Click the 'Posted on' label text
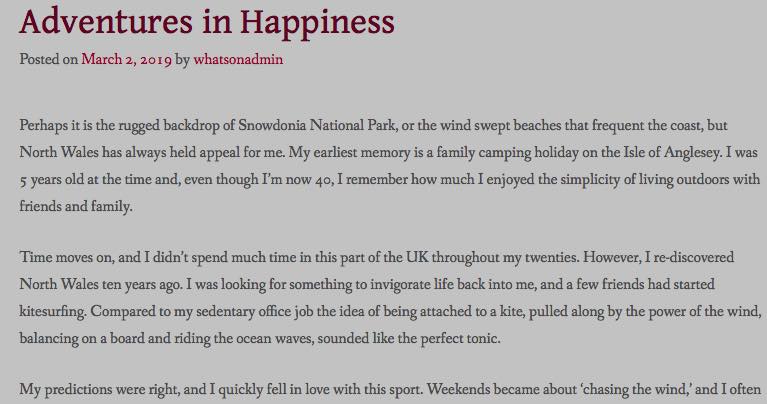The height and width of the screenshot is (404, 767). click(x=48, y=60)
